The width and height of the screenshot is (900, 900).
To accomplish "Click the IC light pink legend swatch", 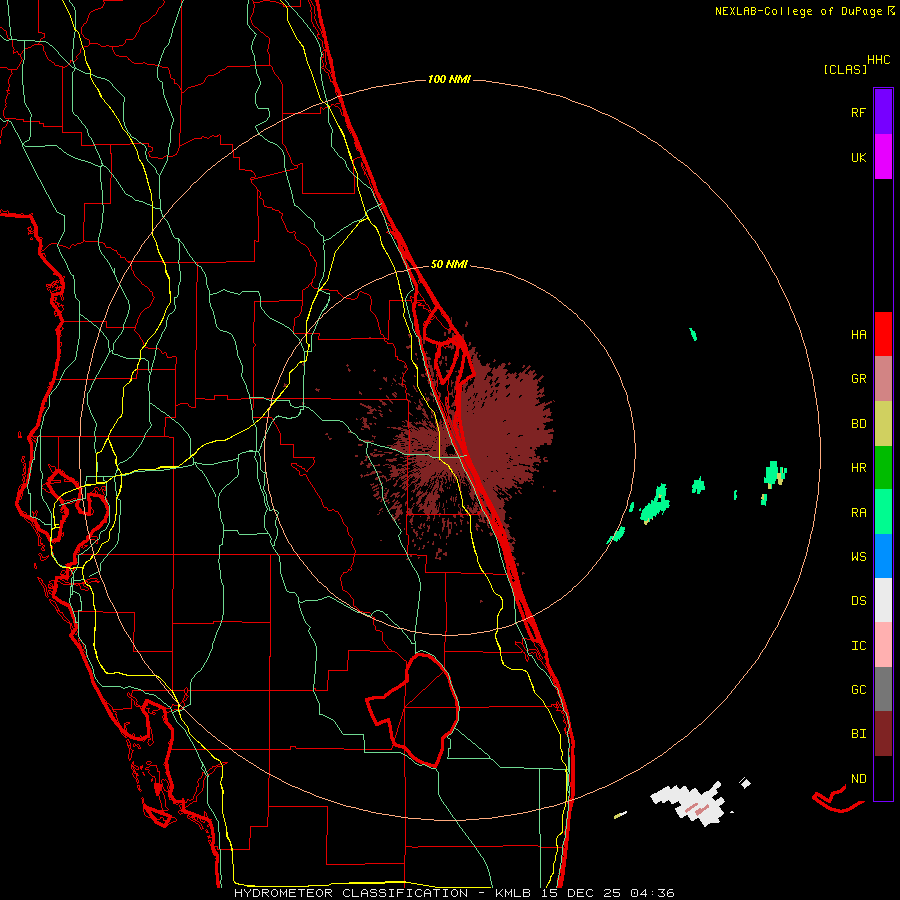I will (883, 645).
